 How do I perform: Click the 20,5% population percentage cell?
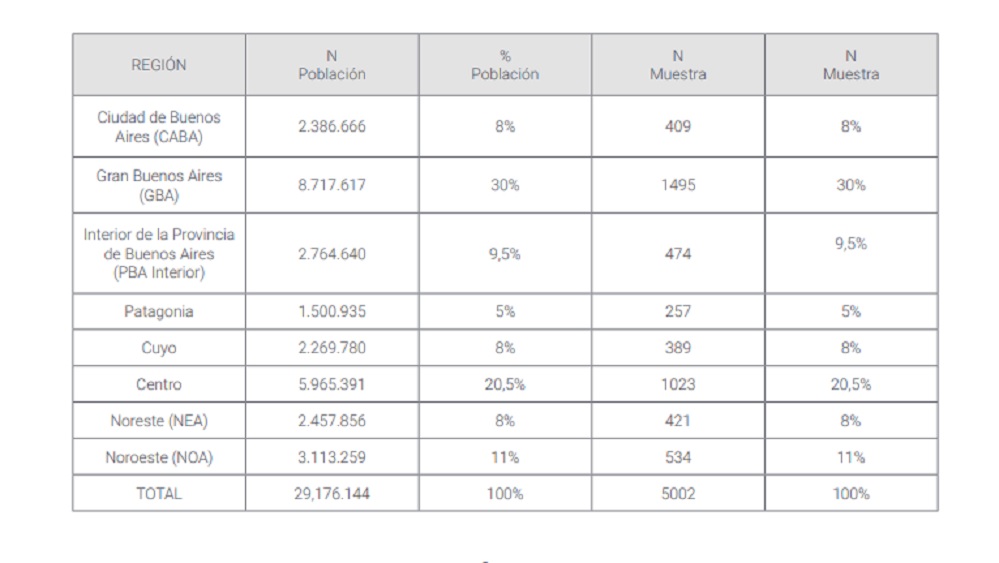[505, 384]
